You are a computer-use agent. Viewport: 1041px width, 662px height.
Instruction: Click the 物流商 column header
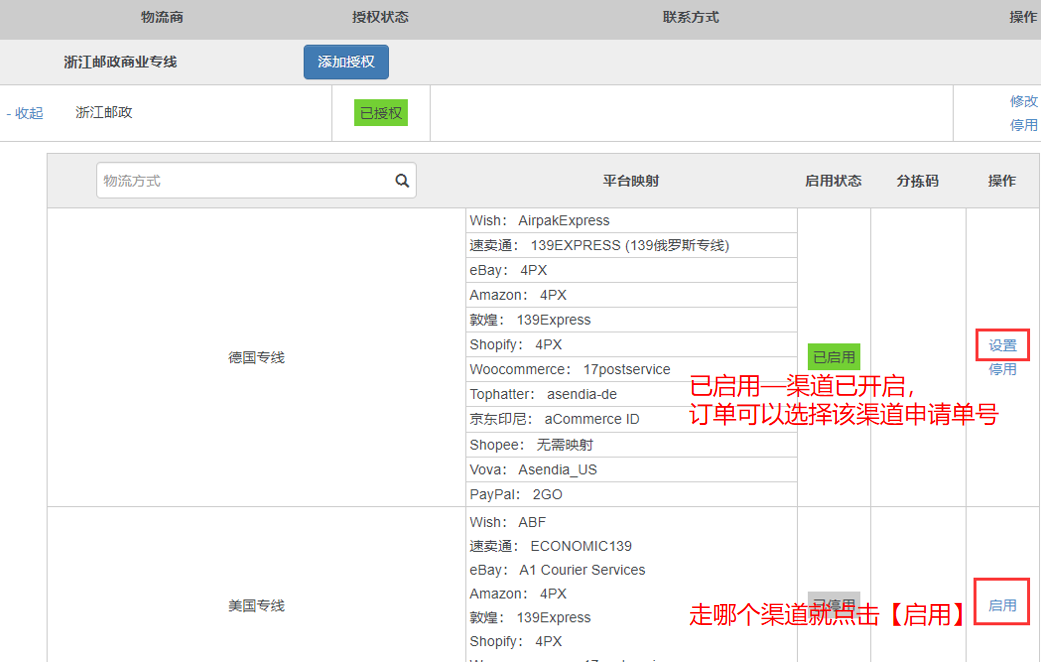coord(162,17)
